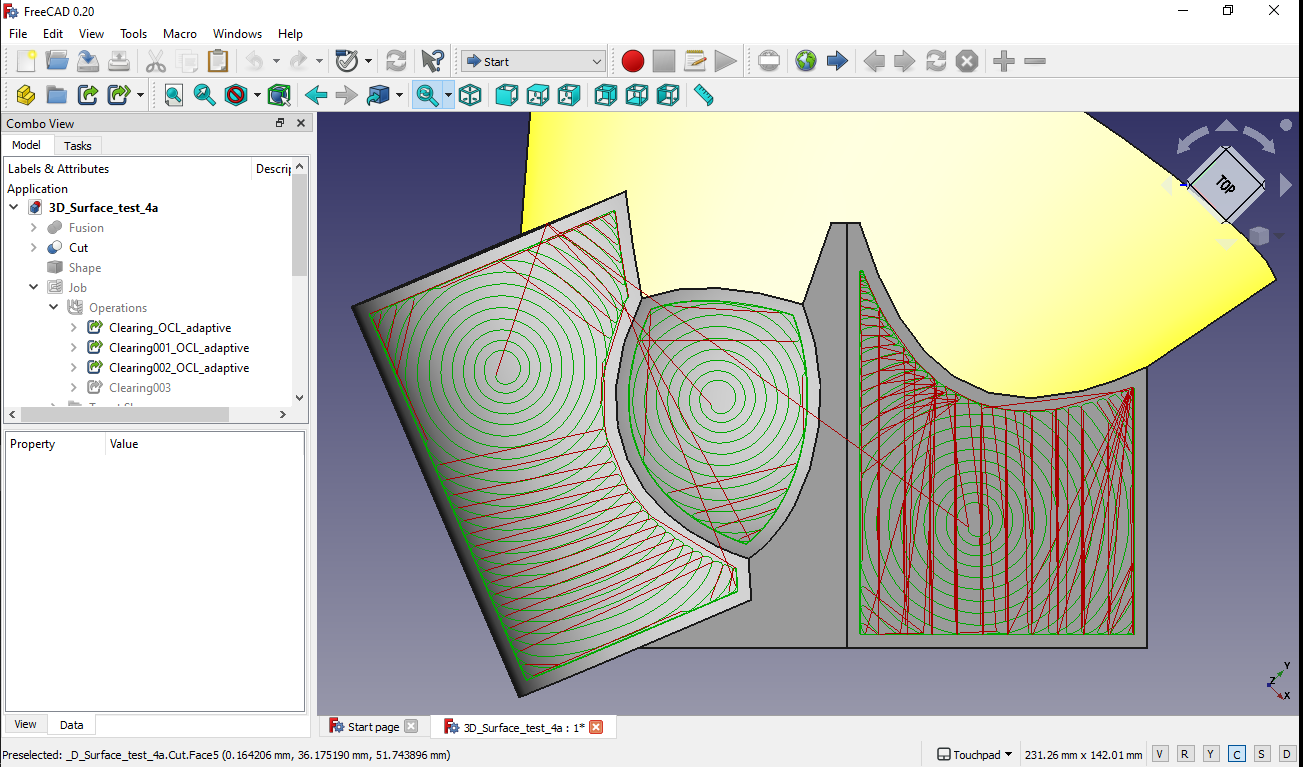Viewport: 1303px width, 767px height.
Task: Click the Cut scissors icon
Action: click(156, 61)
